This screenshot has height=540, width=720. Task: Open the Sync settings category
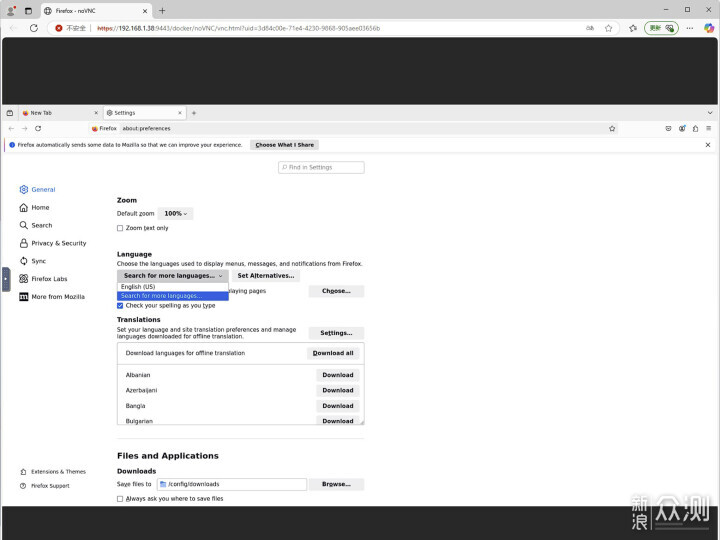[x=33, y=261]
